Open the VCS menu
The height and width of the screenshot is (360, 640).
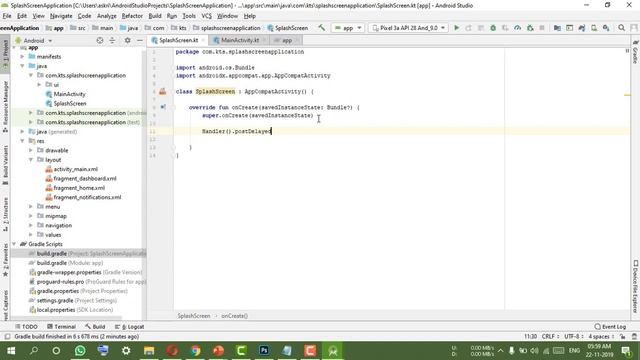(x=207, y=16)
